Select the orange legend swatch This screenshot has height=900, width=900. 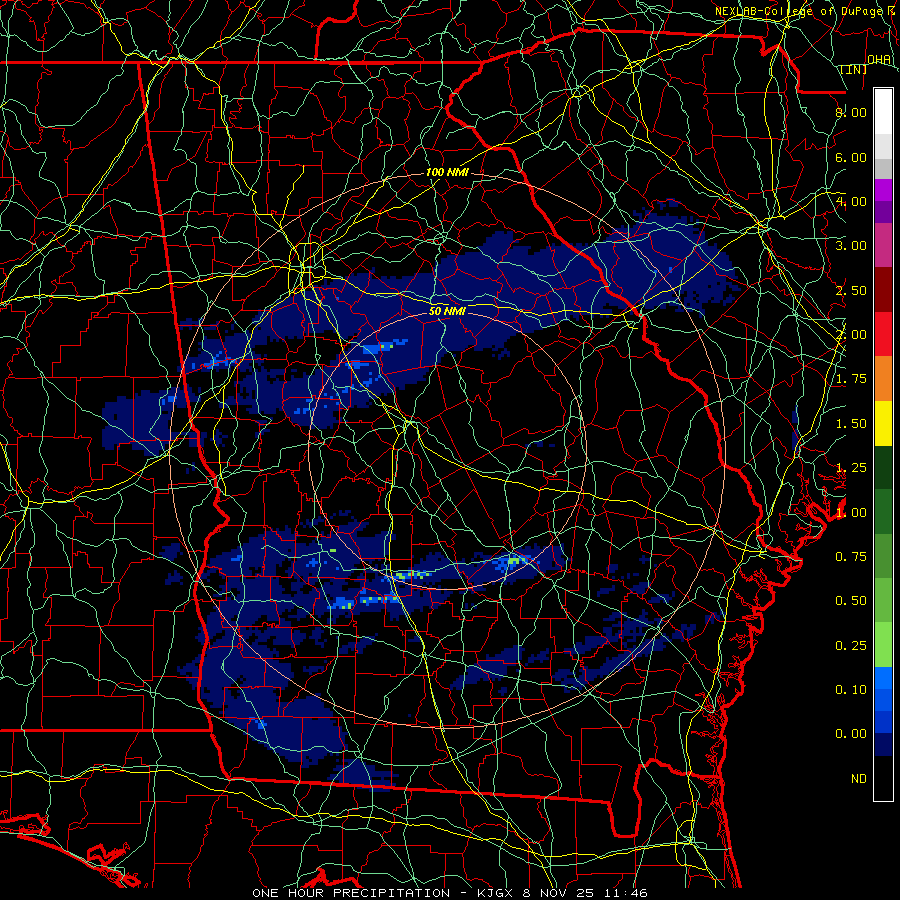(883, 379)
